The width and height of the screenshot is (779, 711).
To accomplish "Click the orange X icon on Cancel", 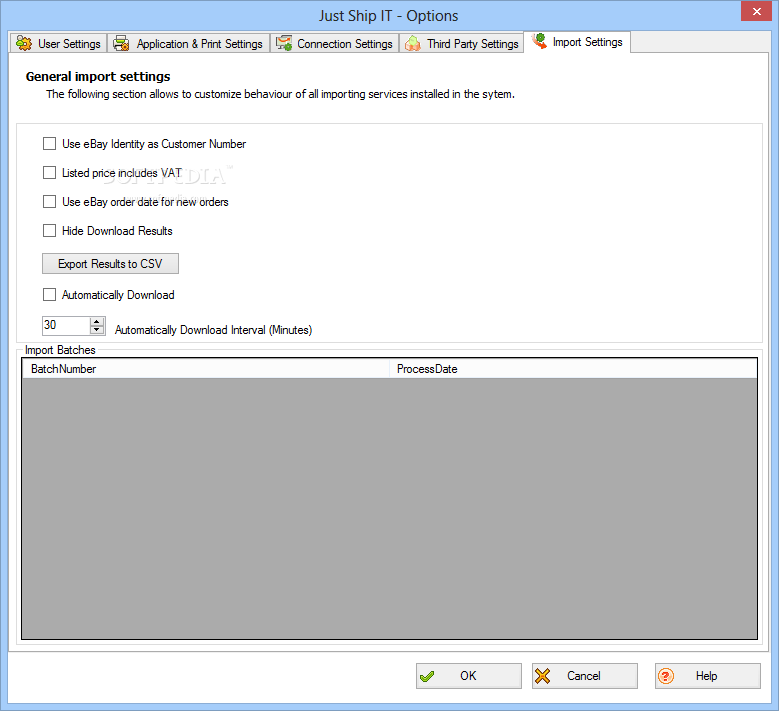I will pyautogui.click(x=543, y=676).
